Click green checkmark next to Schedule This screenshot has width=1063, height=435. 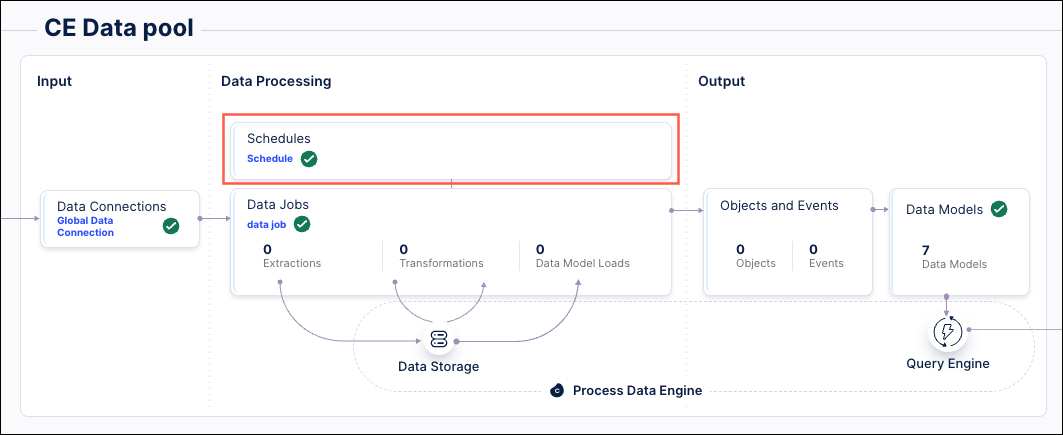309,158
